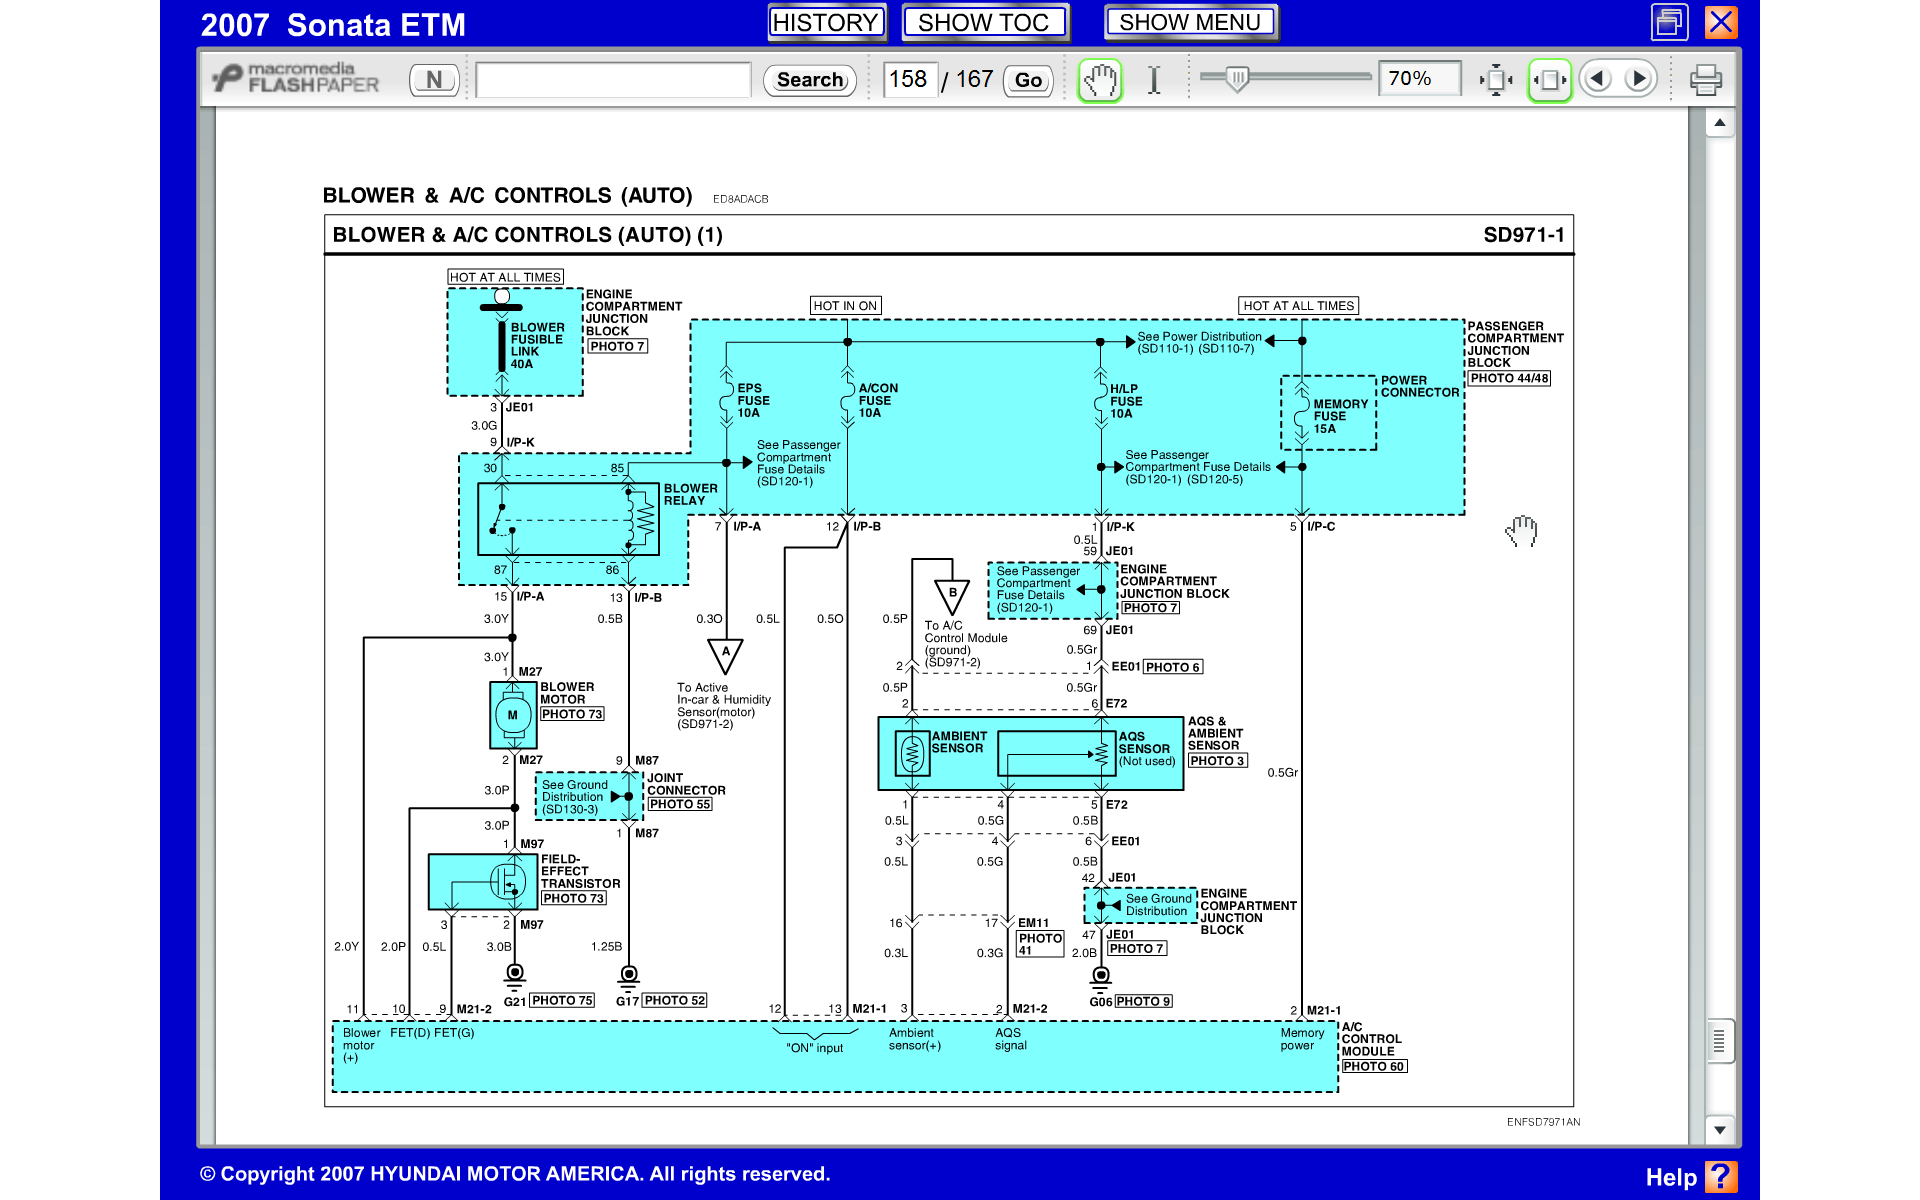1920x1200 pixels.
Task: Click PHOTO 73 beside the Blower Motor
Action: (x=572, y=714)
